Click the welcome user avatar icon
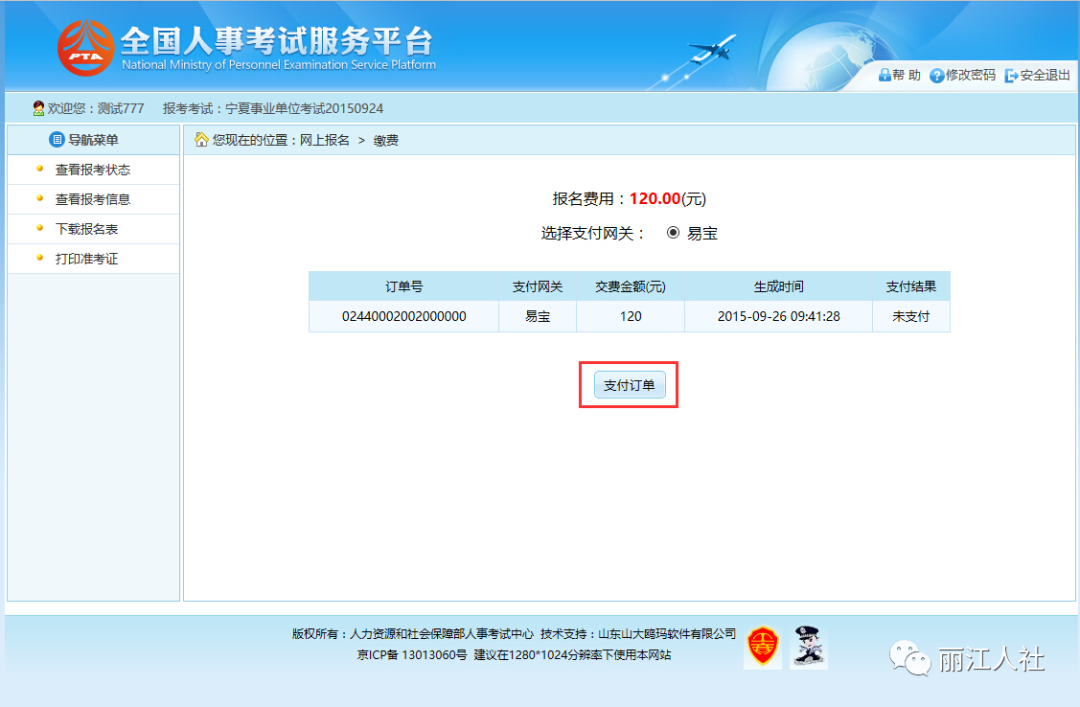The width and height of the screenshot is (1080, 707). pos(39,108)
